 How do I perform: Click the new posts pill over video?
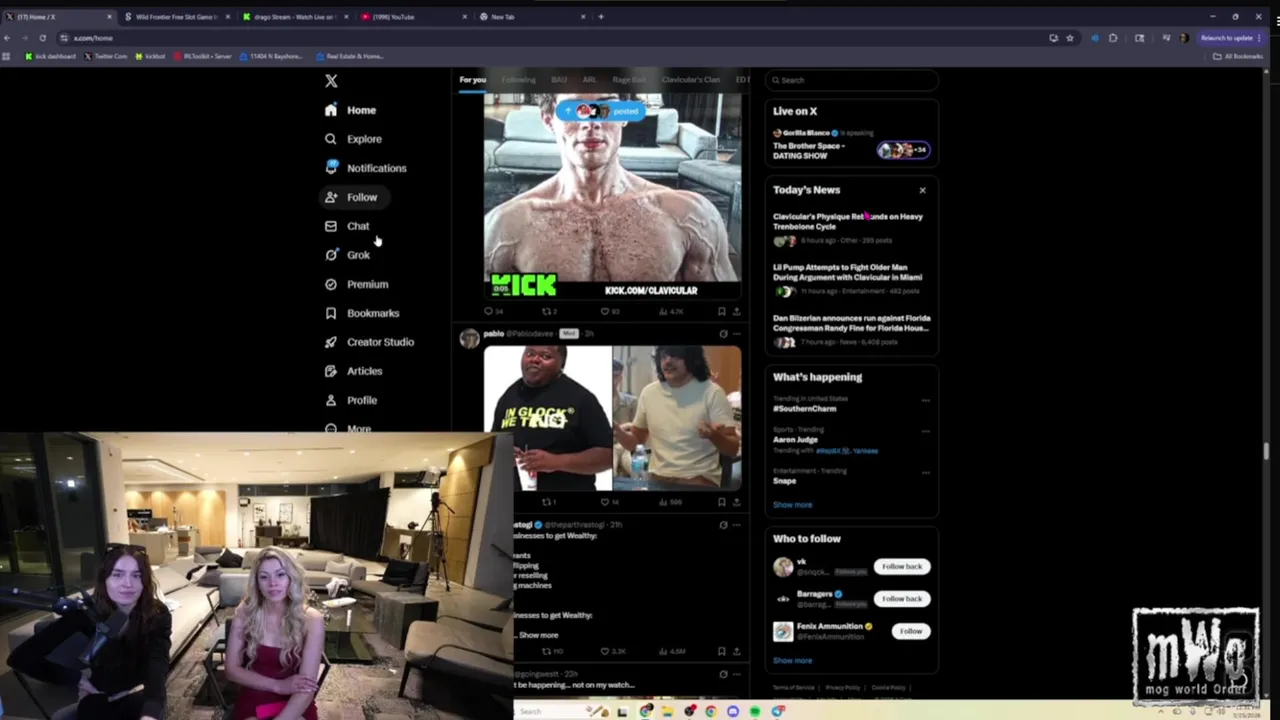coord(602,111)
